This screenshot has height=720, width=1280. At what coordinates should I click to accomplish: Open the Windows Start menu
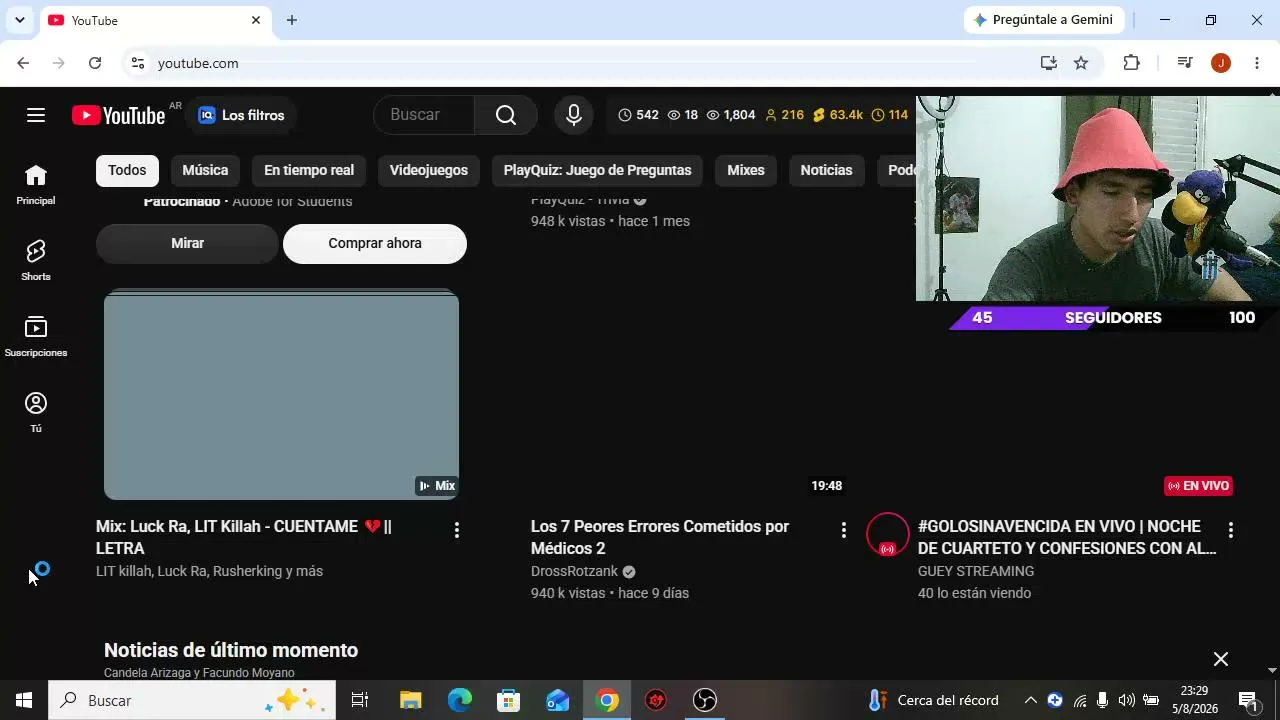click(24, 700)
